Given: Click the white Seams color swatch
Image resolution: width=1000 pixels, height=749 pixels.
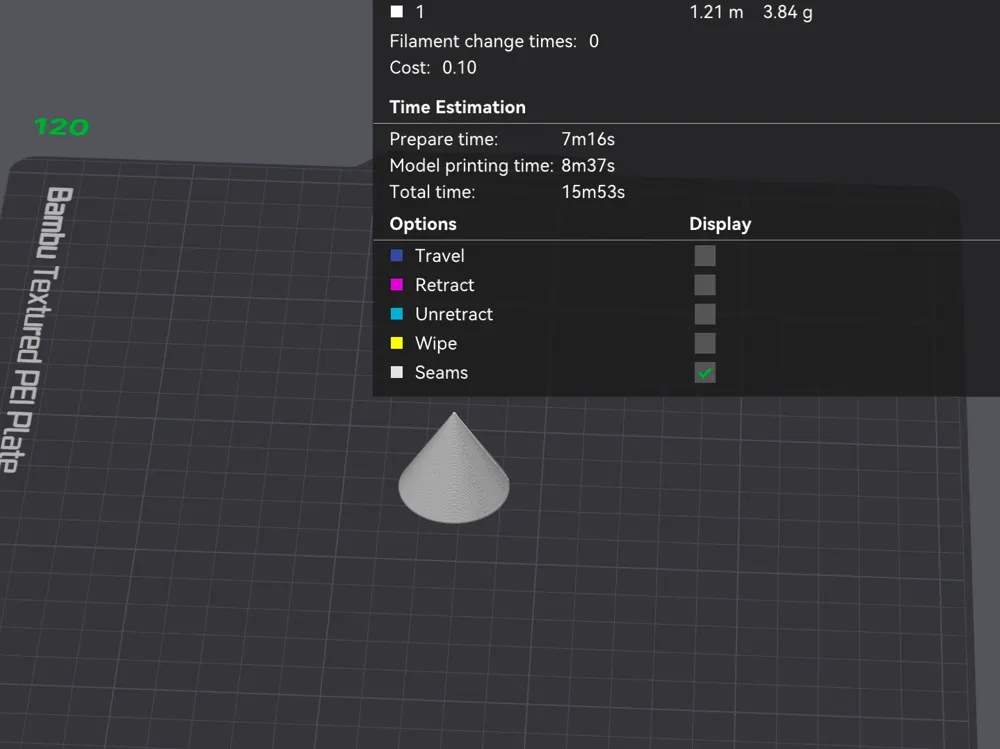Looking at the screenshot, I should [397, 372].
